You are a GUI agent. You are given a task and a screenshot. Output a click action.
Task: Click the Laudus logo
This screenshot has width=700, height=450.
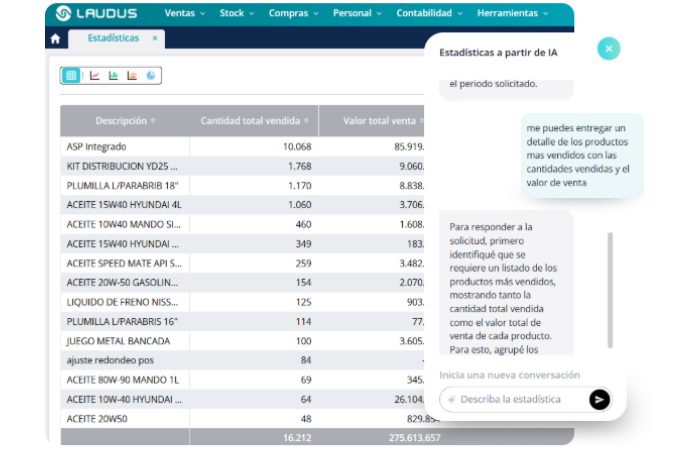97,13
